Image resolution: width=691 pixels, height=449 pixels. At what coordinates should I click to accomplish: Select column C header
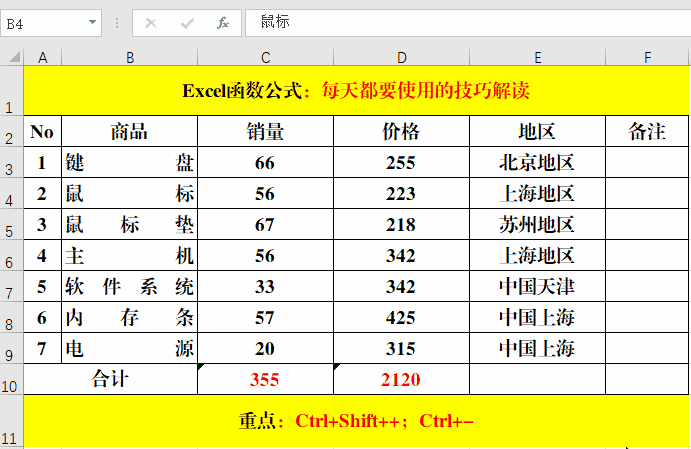[x=266, y=57]
